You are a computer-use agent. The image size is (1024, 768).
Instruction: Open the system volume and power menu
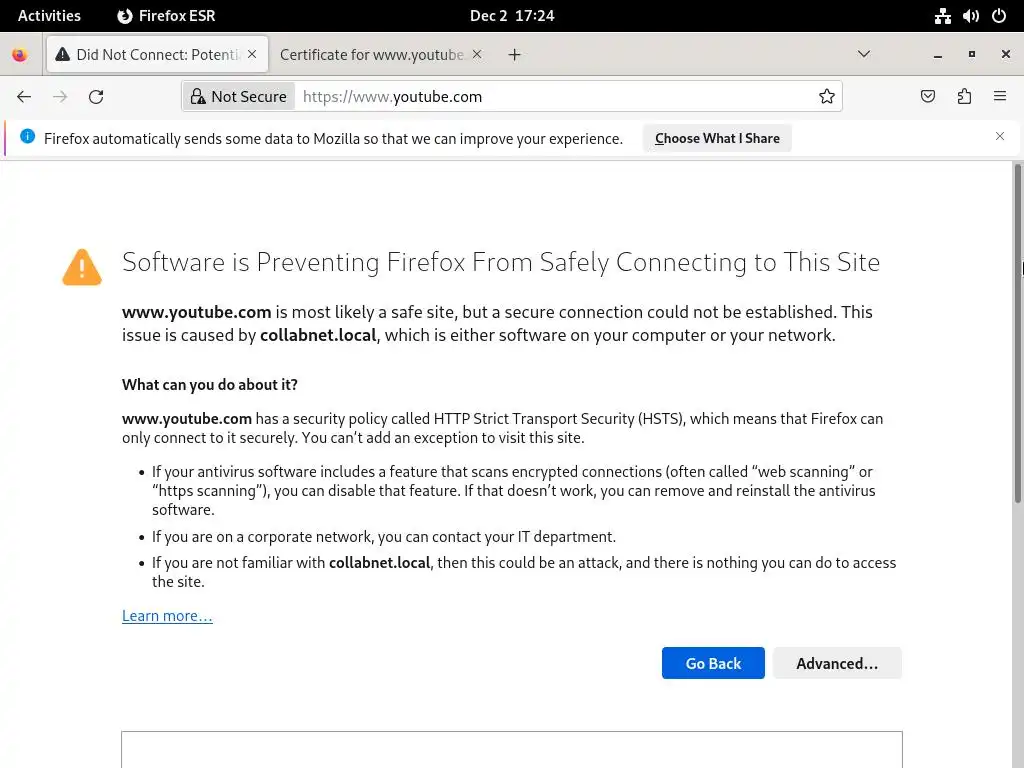point(970,15)
